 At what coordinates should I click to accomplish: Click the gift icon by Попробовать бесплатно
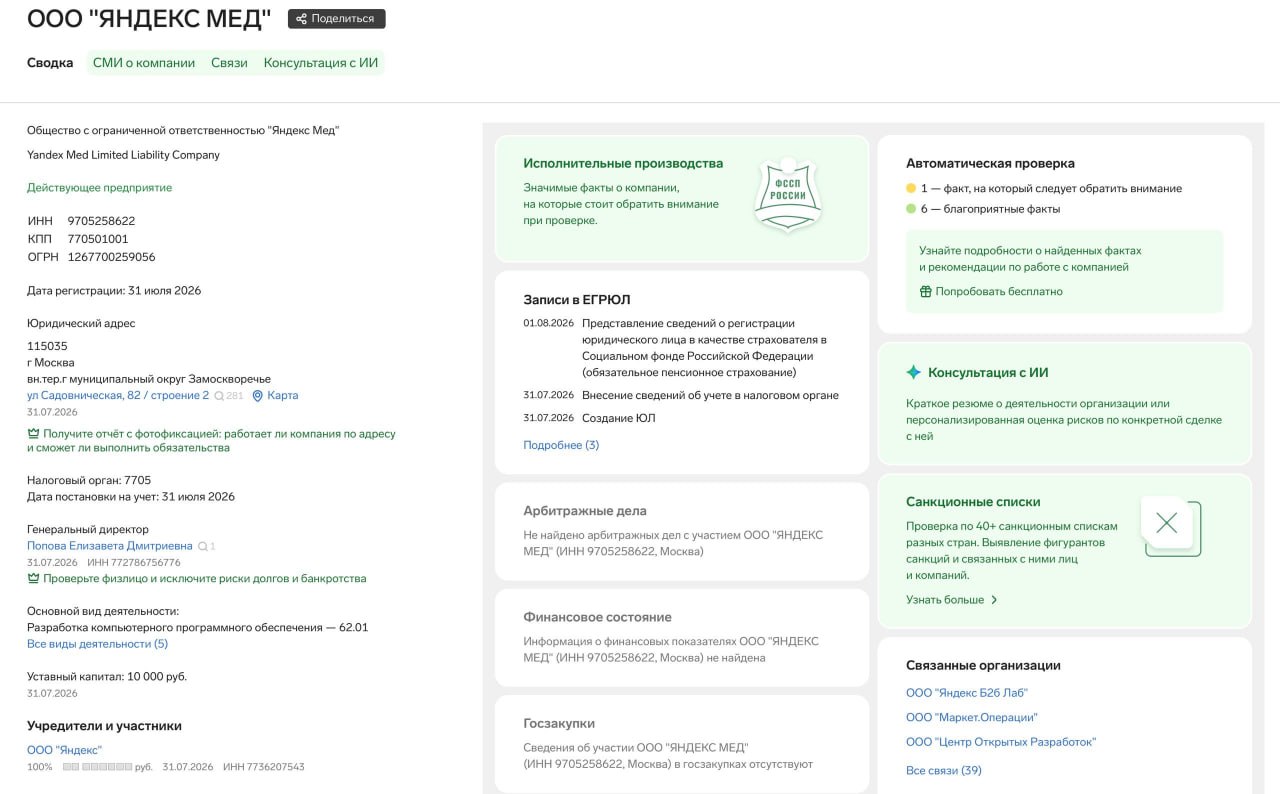point(925,292)
